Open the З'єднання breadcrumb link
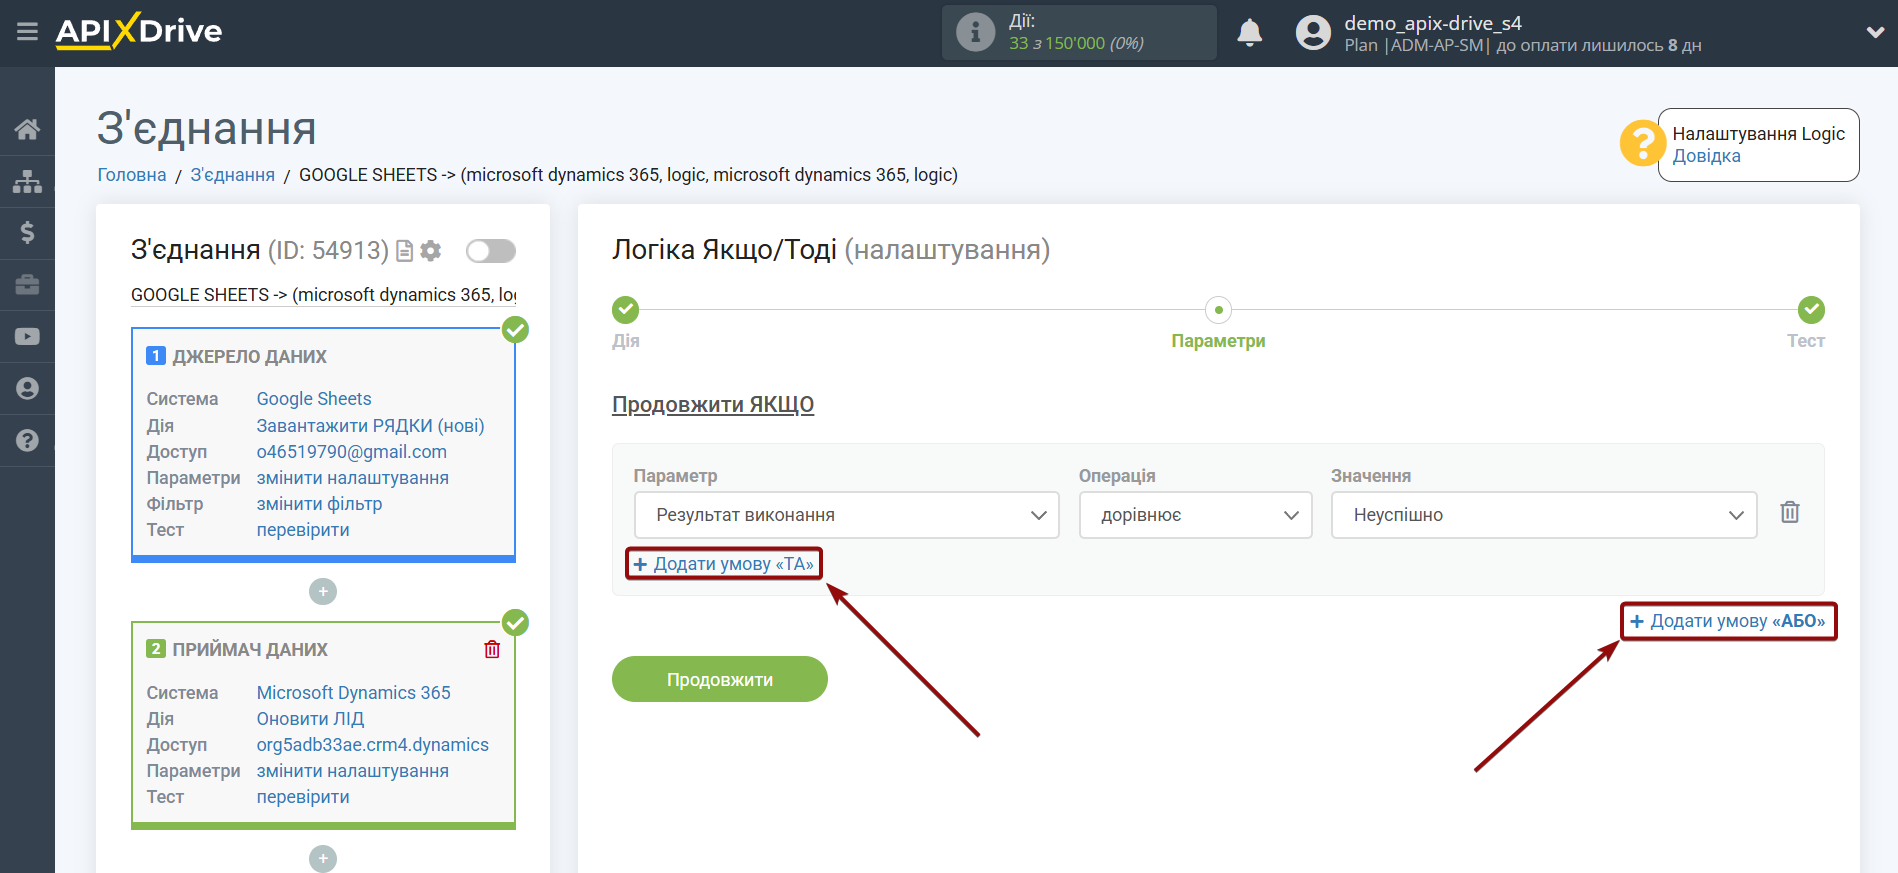Image resolution: width=1898 pixels, height=873 pixels. coord(232,175)
